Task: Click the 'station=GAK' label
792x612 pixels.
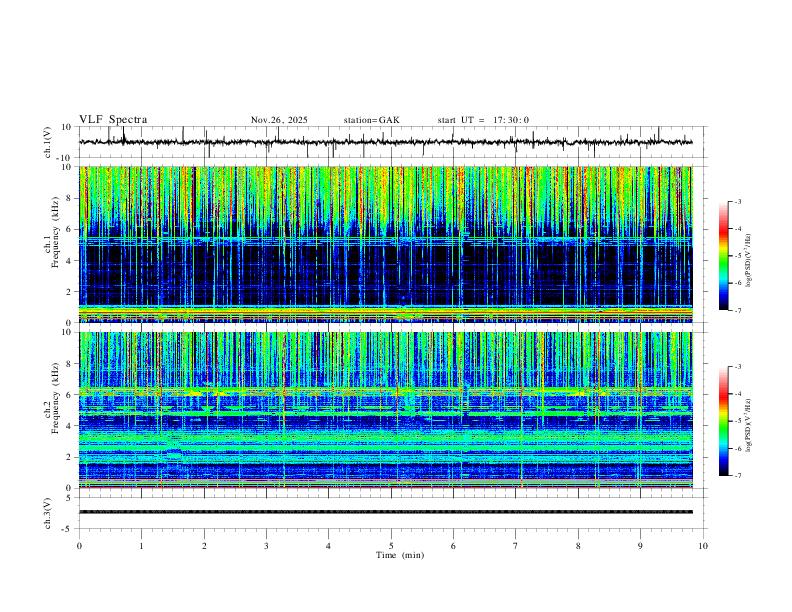Action: pyautogui.click(x=371, y=120)
